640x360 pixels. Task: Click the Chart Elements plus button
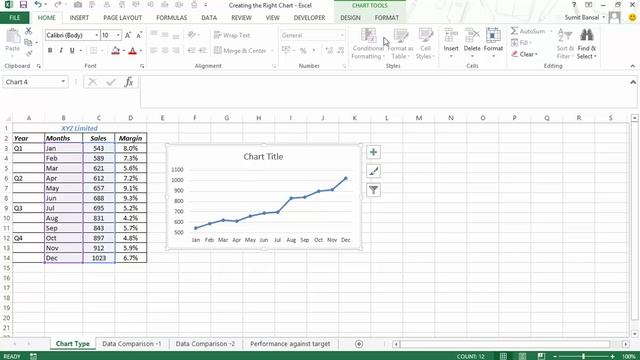[373, 152]
